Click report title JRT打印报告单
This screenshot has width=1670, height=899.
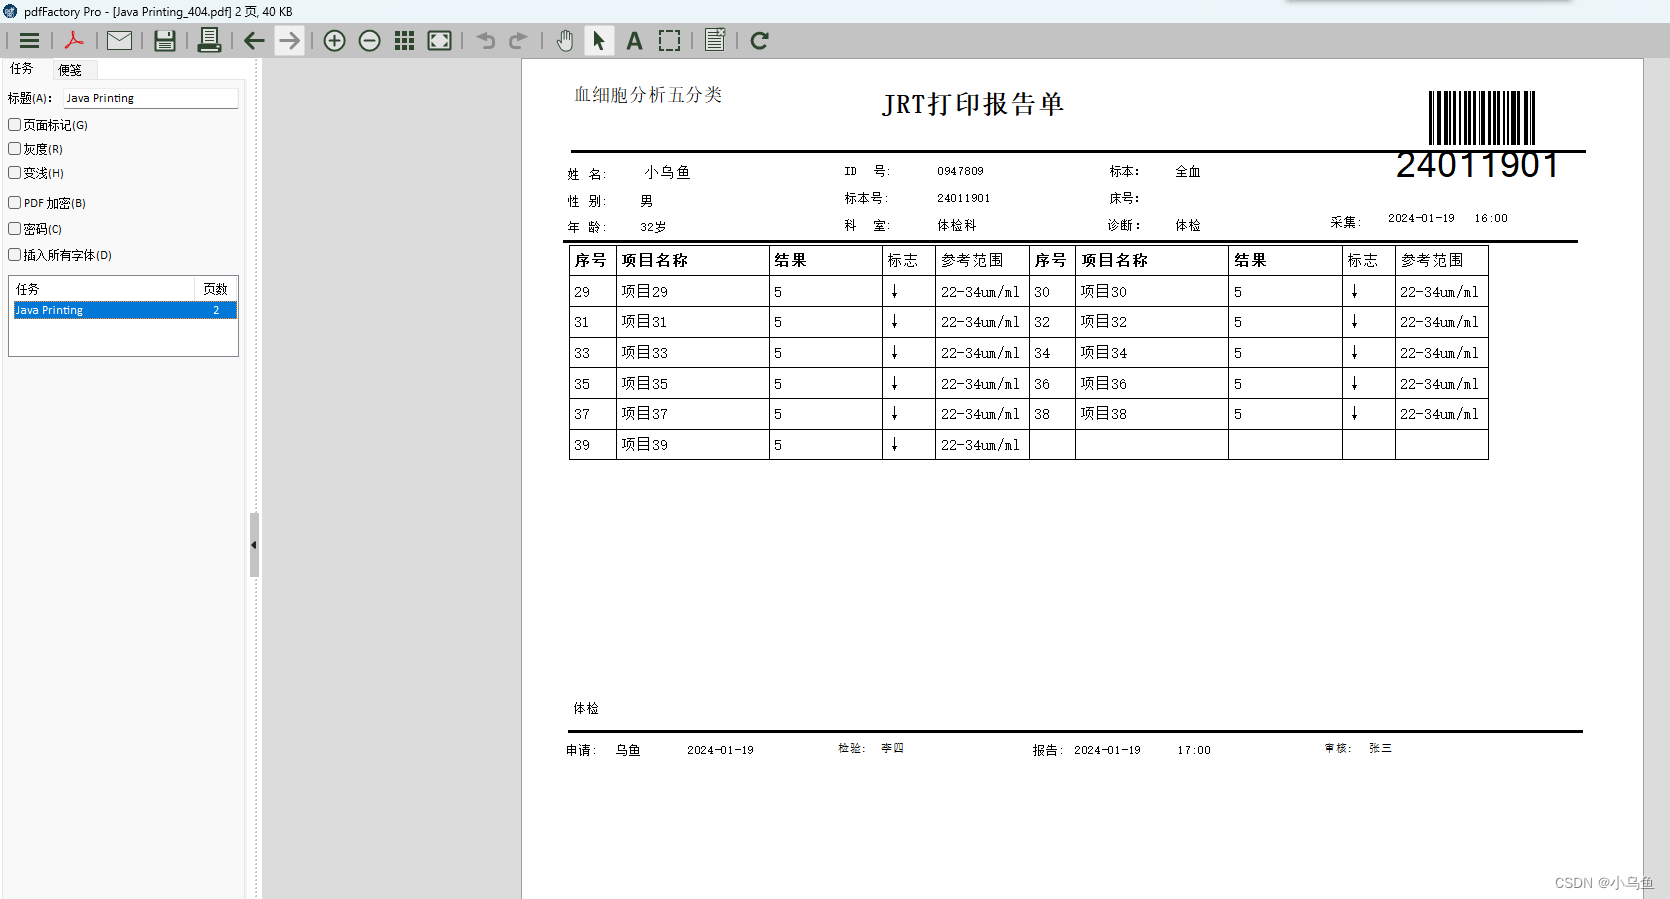coord(973,104)
